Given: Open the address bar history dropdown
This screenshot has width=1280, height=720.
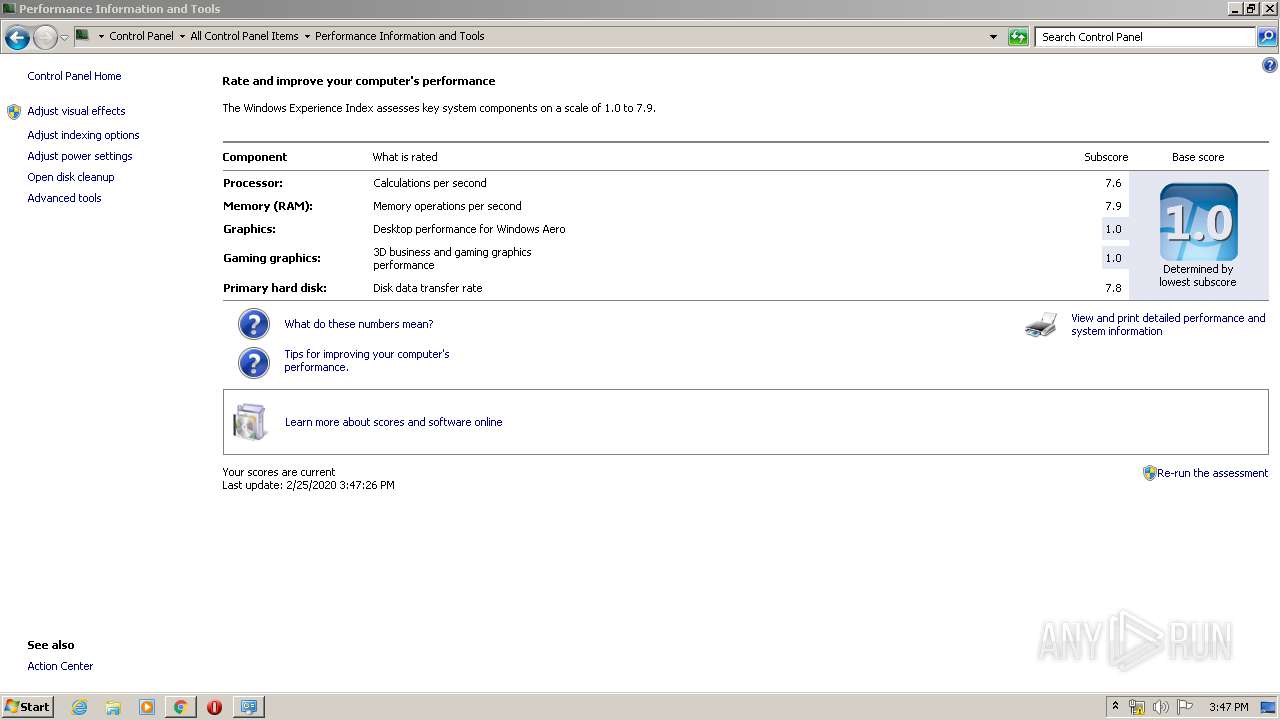Looking at the screenshot, I should pyautogui.click(x=993, y=37).
